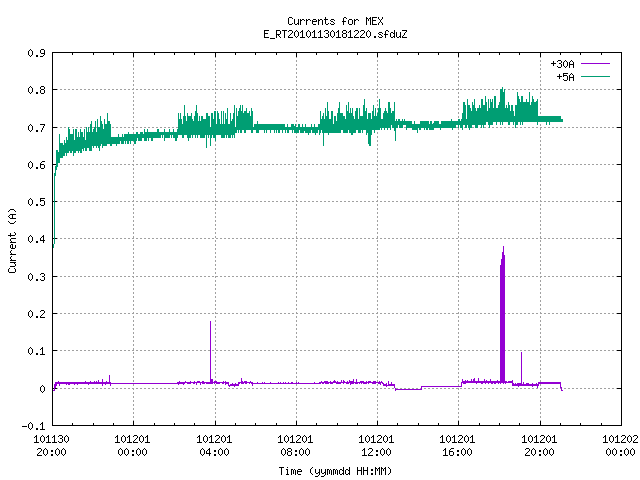Click the 0.6 y-axis tick label

pyautogui.click(x=36, y=165)
